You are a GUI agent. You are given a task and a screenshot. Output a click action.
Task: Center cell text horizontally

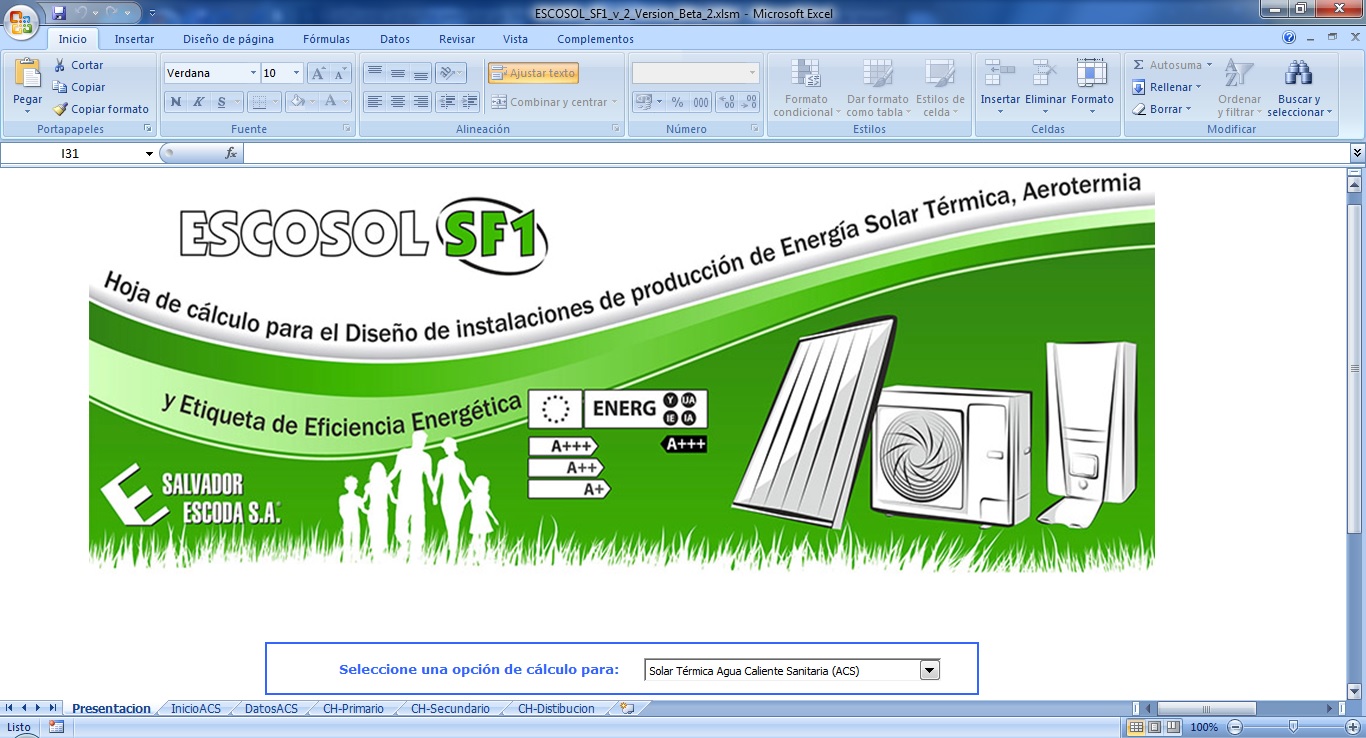pyautogui.click(x=397, y=101)
